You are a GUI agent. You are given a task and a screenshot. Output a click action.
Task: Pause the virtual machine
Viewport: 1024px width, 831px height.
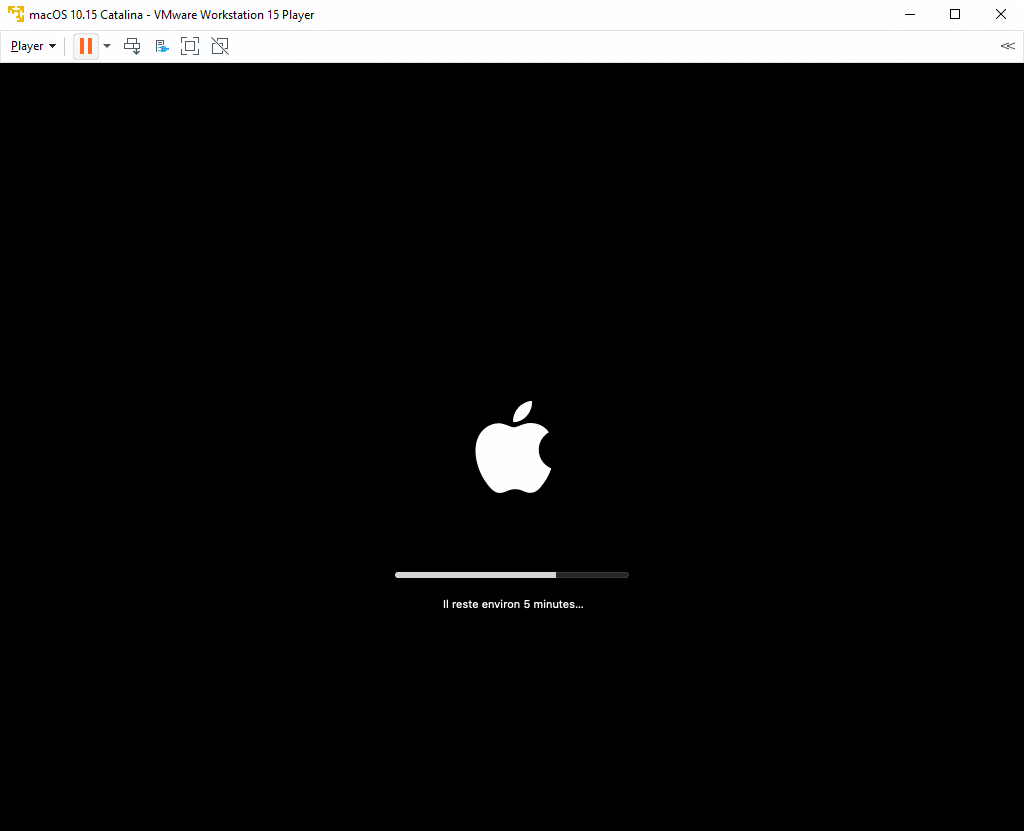pos(86,46)
